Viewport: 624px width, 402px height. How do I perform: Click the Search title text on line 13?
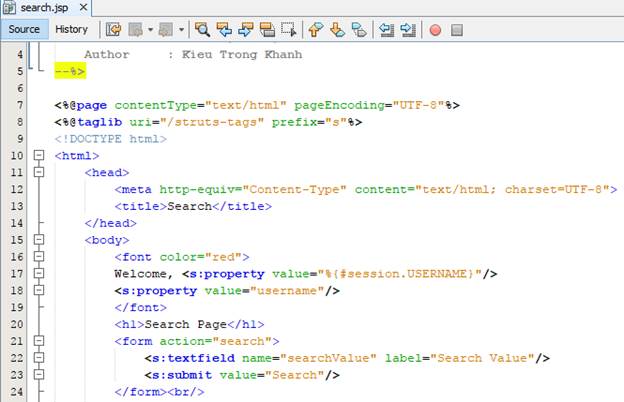point(189,206)
